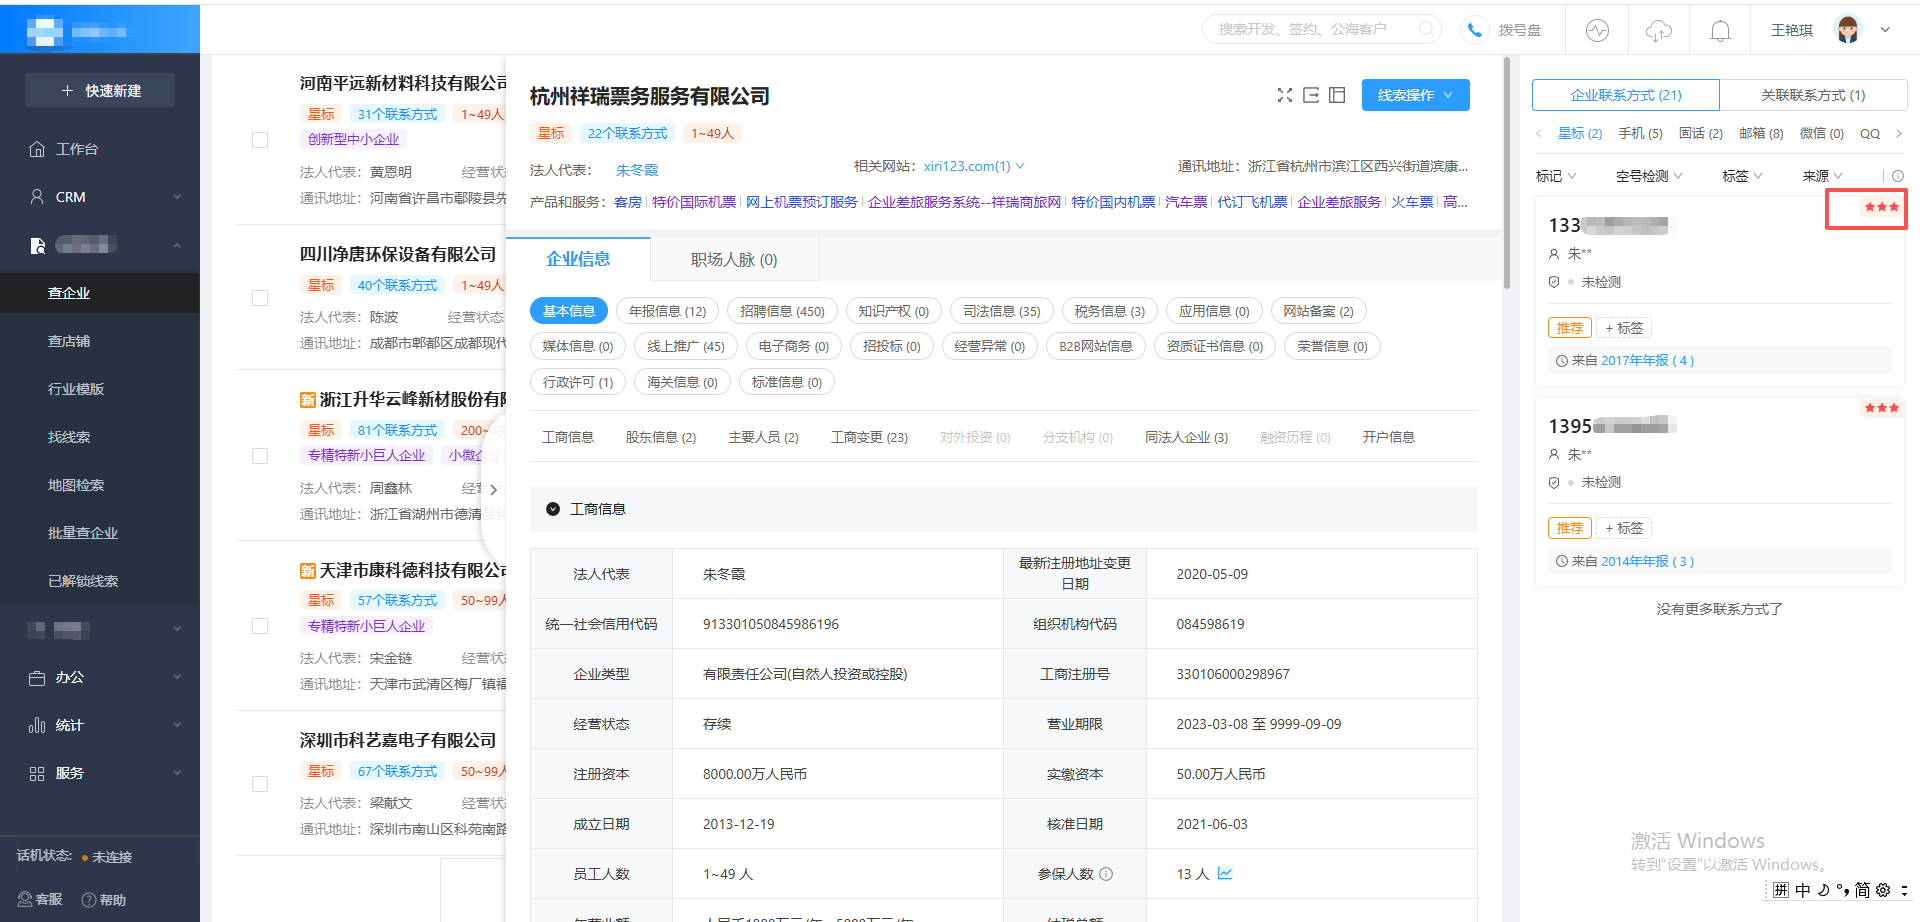Screen dimensions: 1920x922
Task: Expand the 空号检测 filter dropdown
Action: (1648, 176)
